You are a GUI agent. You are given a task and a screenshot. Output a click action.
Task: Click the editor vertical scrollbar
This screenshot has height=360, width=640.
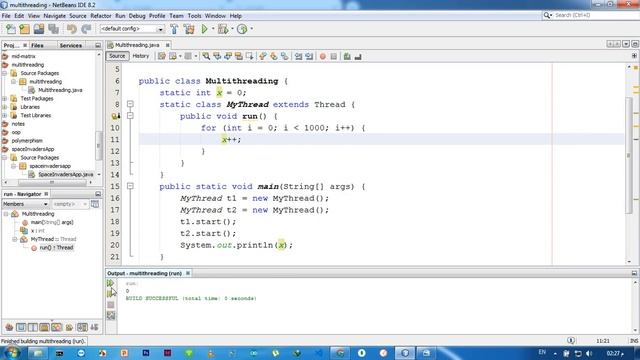[x=629, y=155]
